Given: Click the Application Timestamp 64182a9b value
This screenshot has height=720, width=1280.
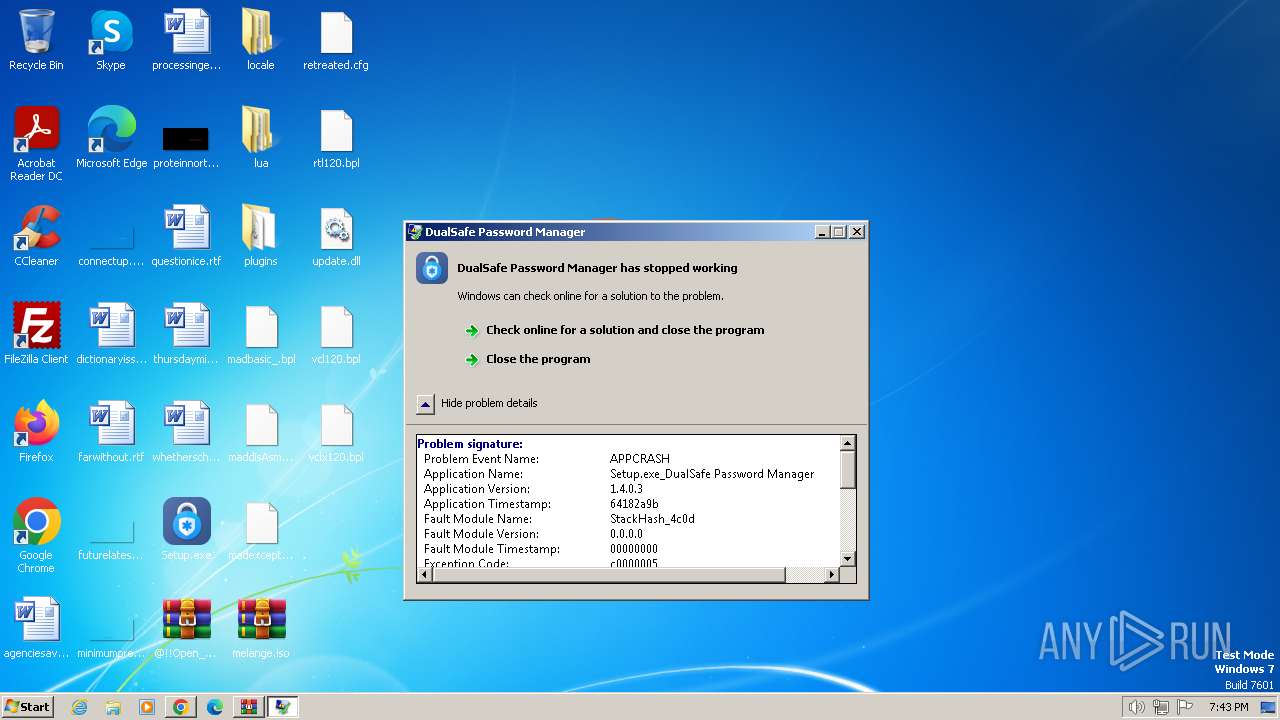Looking at the screenshot, I should pyautogui.click(x=634, y=504).
